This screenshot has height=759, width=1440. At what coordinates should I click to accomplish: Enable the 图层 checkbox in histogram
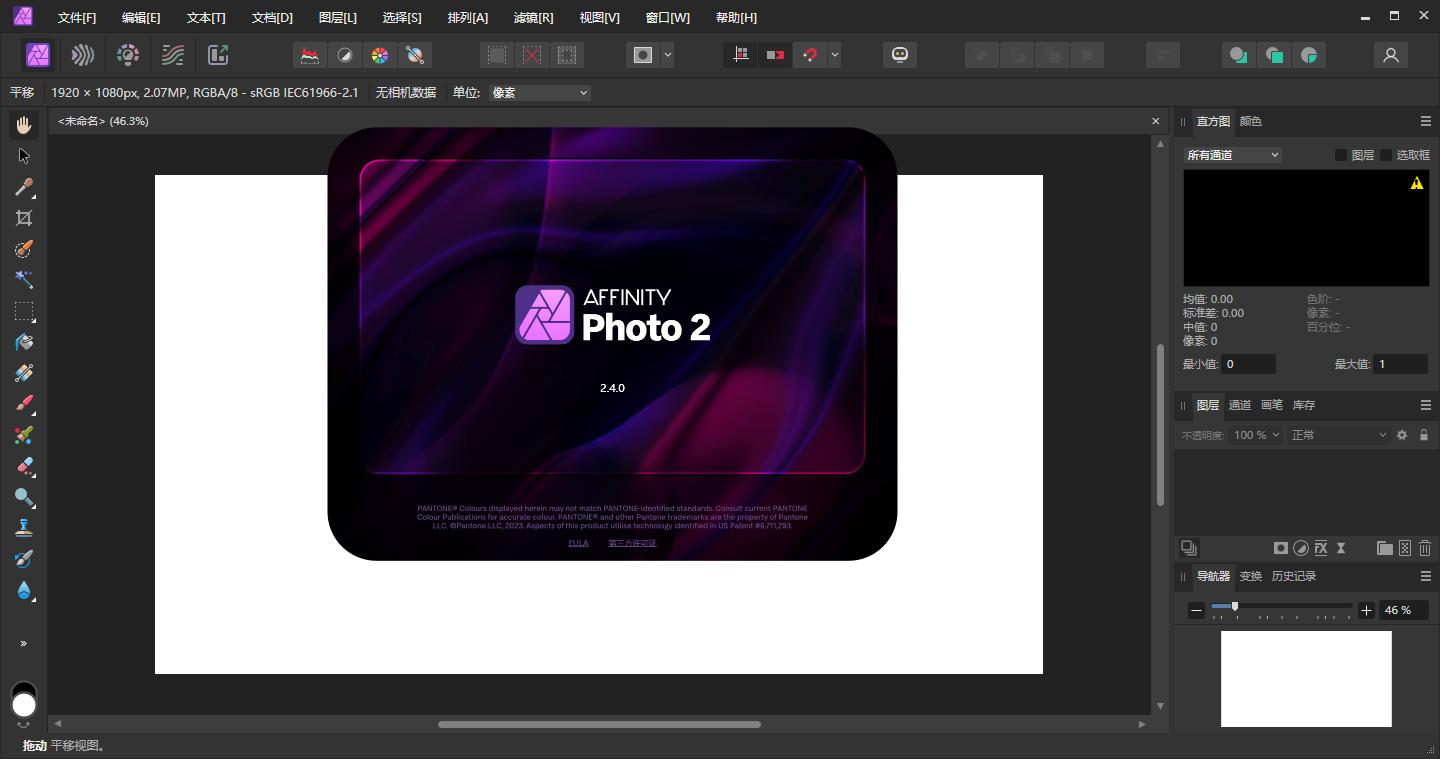click(x=1341, y=155)
